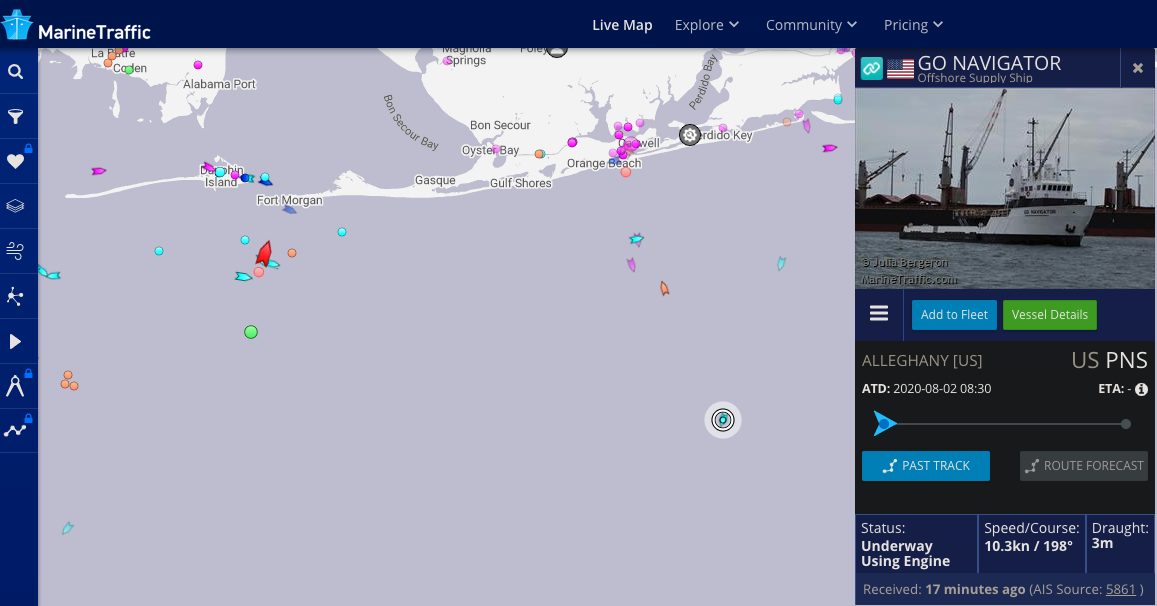Expand the Pricing dropdown menu
This screenshot has width=1157, height=606.
click(x=913, y=25)
